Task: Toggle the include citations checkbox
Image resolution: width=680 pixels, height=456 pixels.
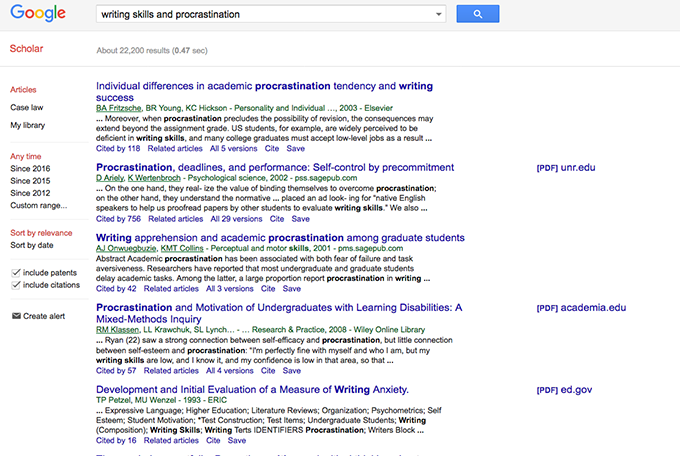Action: [16, 285]
